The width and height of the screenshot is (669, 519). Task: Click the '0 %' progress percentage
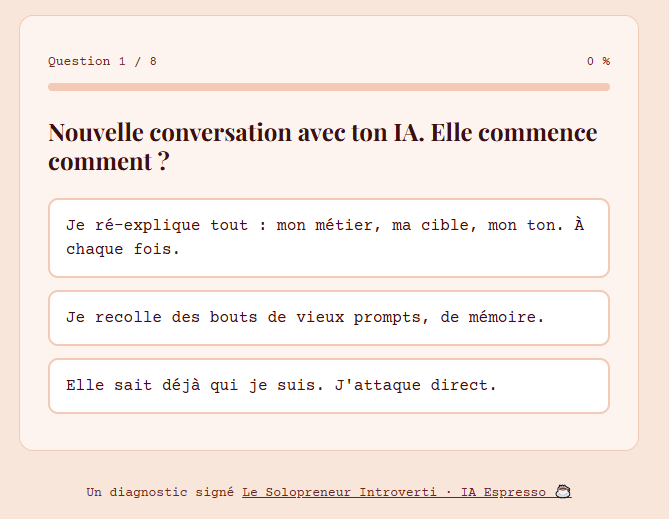tap(598, 61)
